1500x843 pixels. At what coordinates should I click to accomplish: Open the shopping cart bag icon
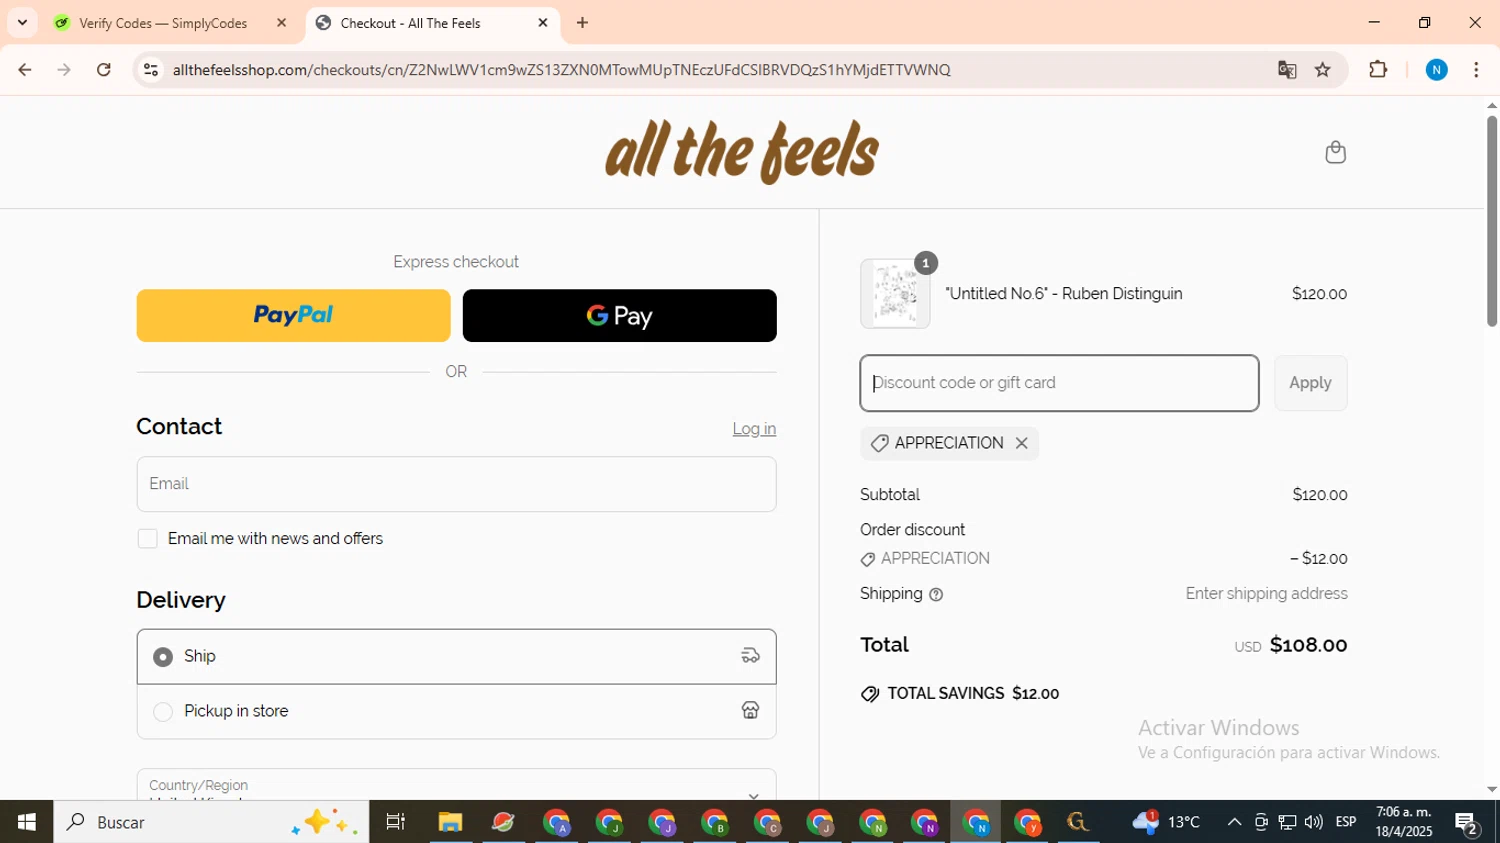pyautogui.click(x=1335, y=152)
